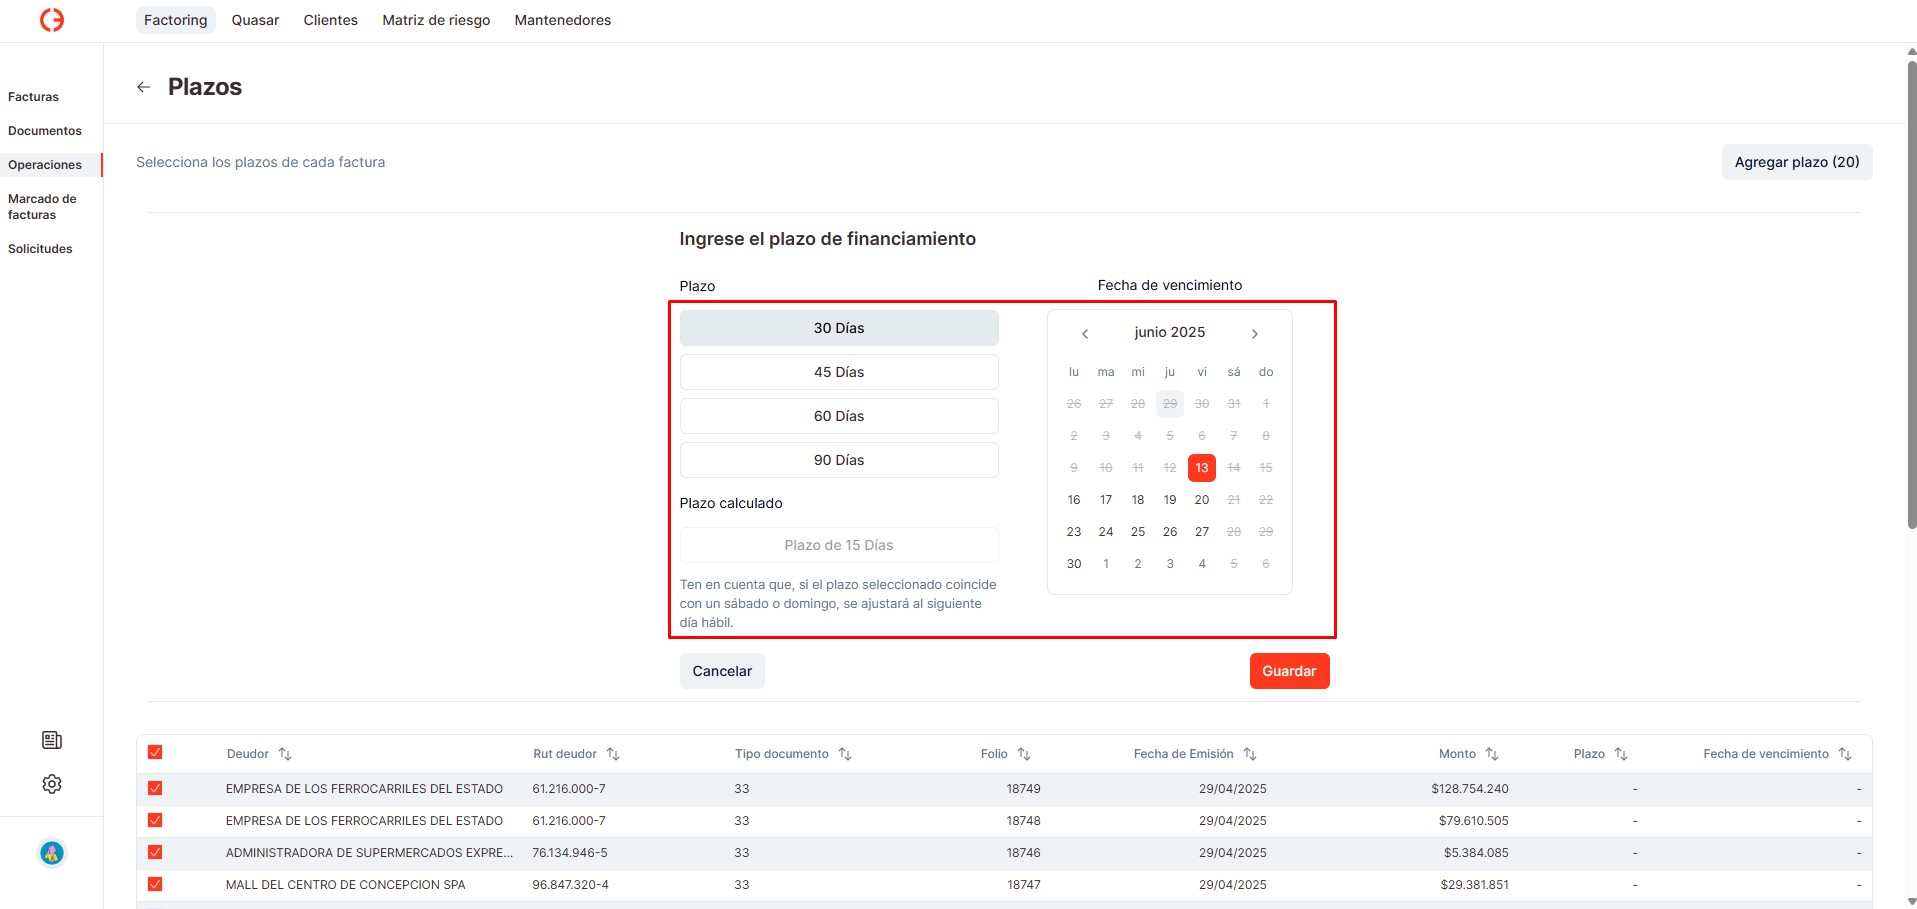Viewport: 1917px width, 909px height.
Task: Open the settings gear in the sidebar
Action: click(x=51, y=784)
